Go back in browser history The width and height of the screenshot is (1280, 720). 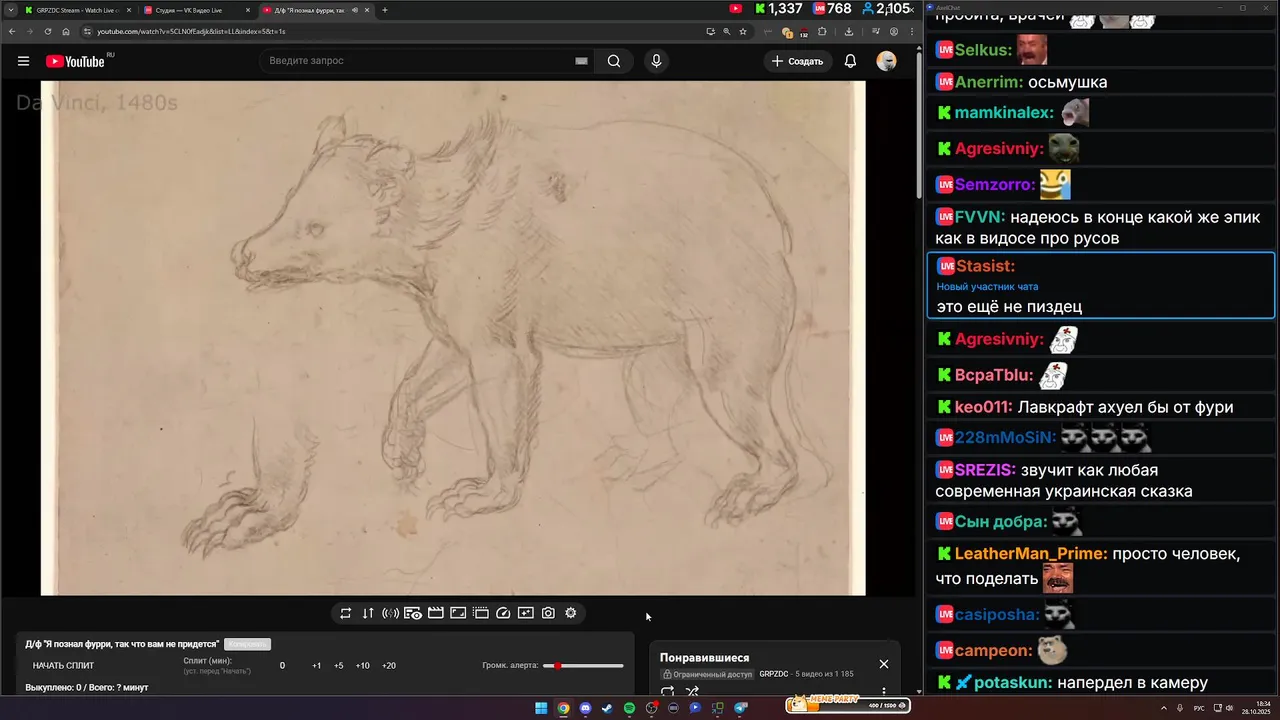(x=12, y=31)
